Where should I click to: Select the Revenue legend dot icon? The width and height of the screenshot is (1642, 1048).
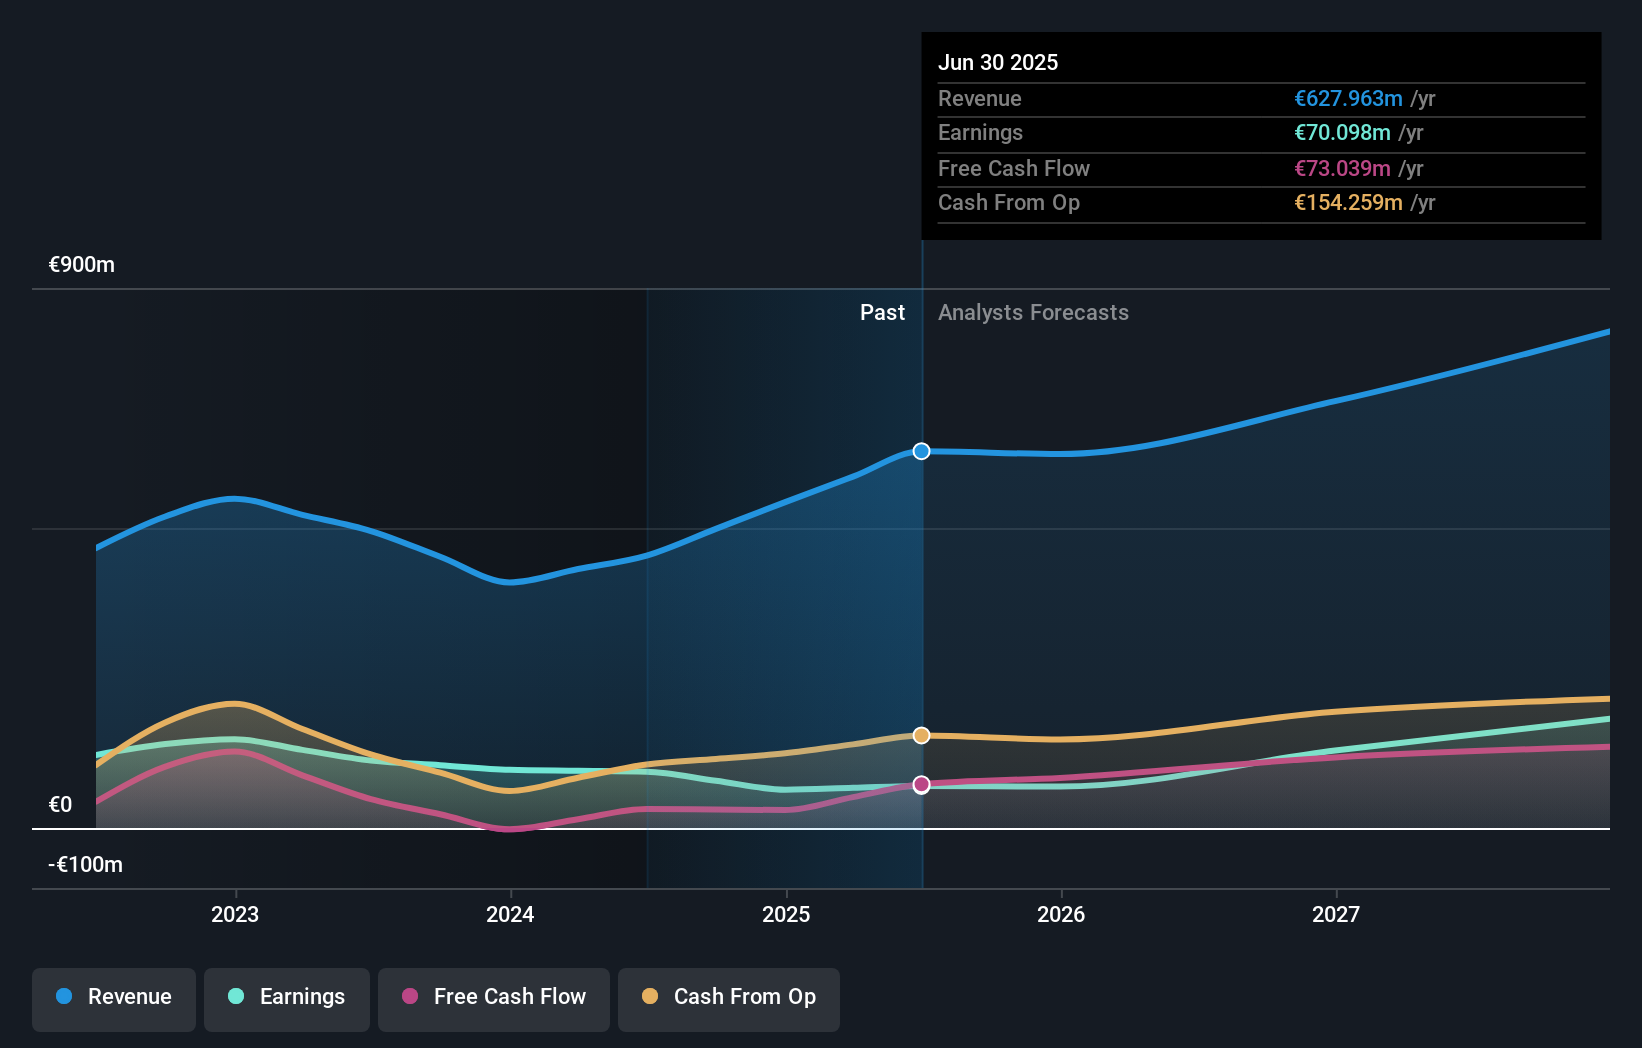pos(63,997)
